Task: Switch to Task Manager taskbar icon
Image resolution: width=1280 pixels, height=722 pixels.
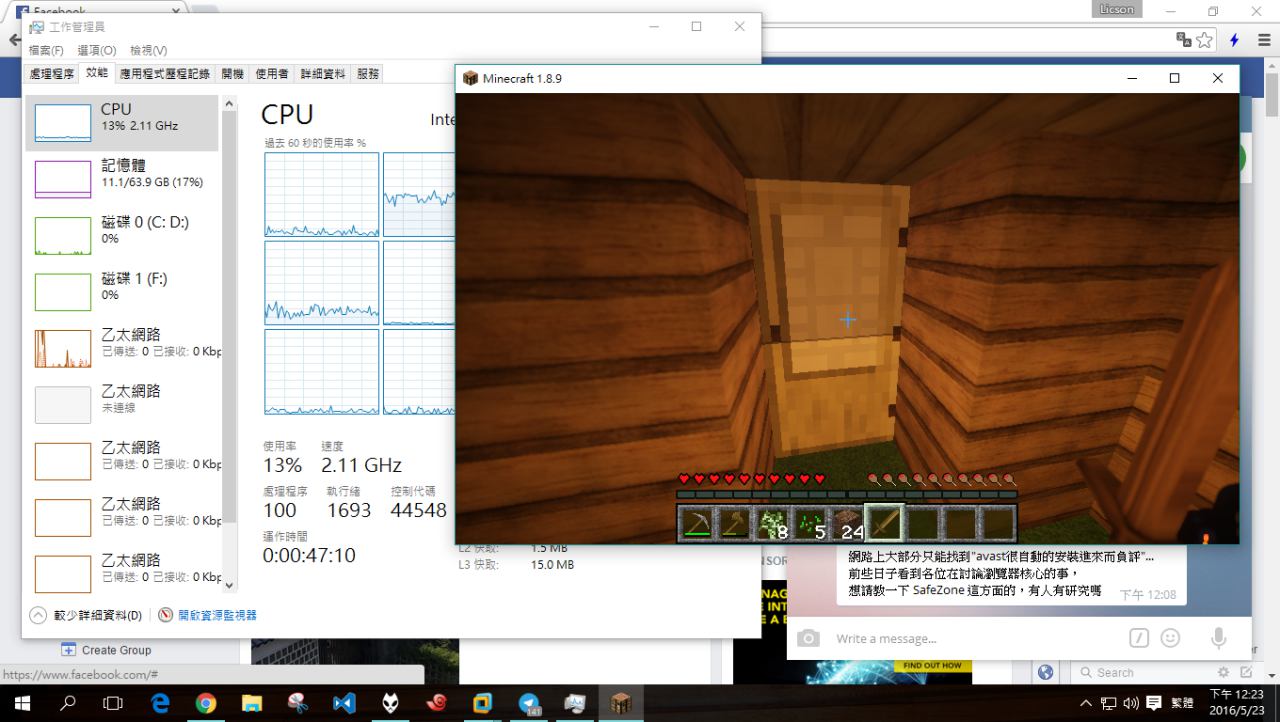Action: (575, 703)
